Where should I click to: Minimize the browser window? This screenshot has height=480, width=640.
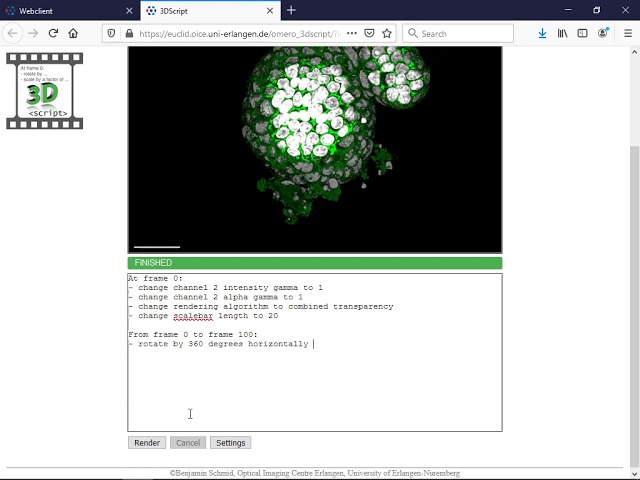point(568,10)
